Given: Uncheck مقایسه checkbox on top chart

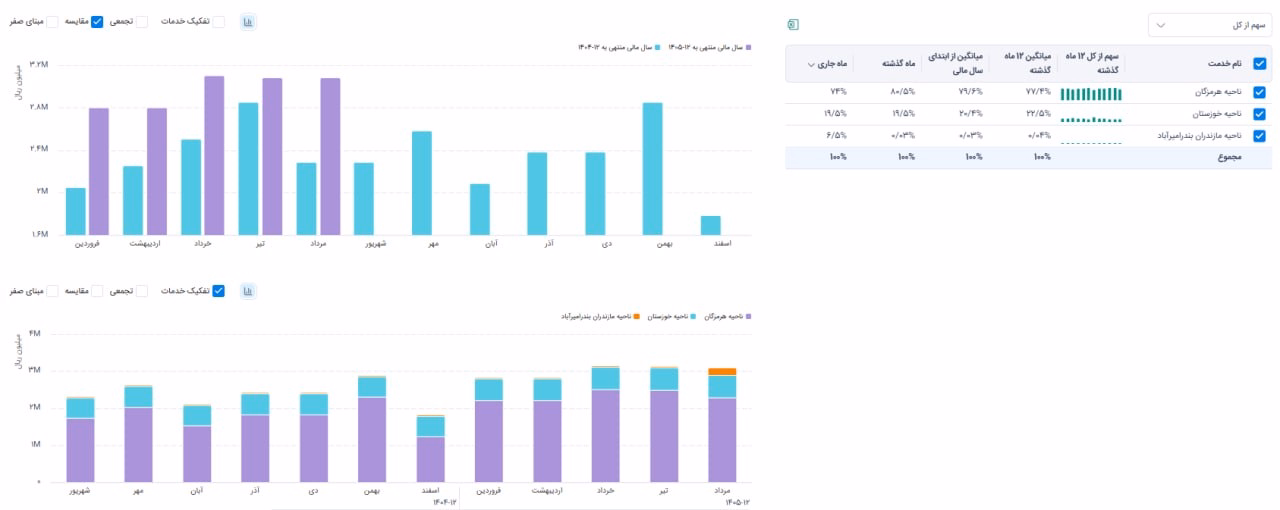Looking at the screenshot, I should pyautogui.click(x=97, y=21).
